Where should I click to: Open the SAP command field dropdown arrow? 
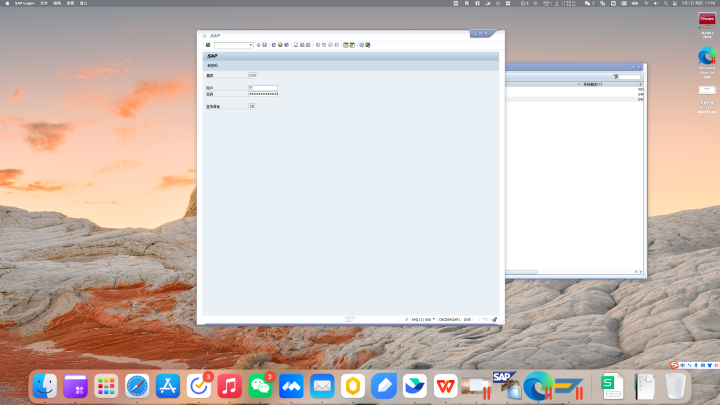(x=251, y=45)
